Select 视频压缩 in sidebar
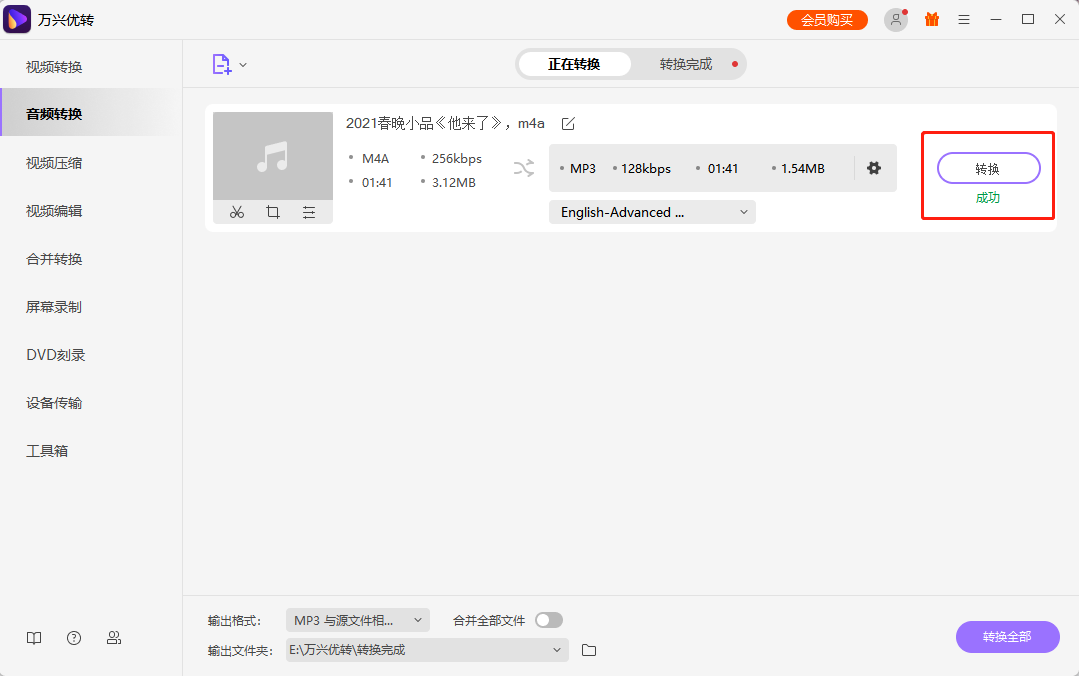Viewport: 1079px width, 676px height. point(54,163)
